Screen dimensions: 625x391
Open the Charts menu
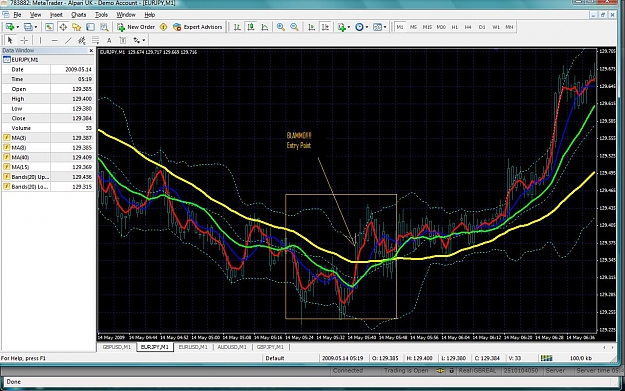pos(79,15)
